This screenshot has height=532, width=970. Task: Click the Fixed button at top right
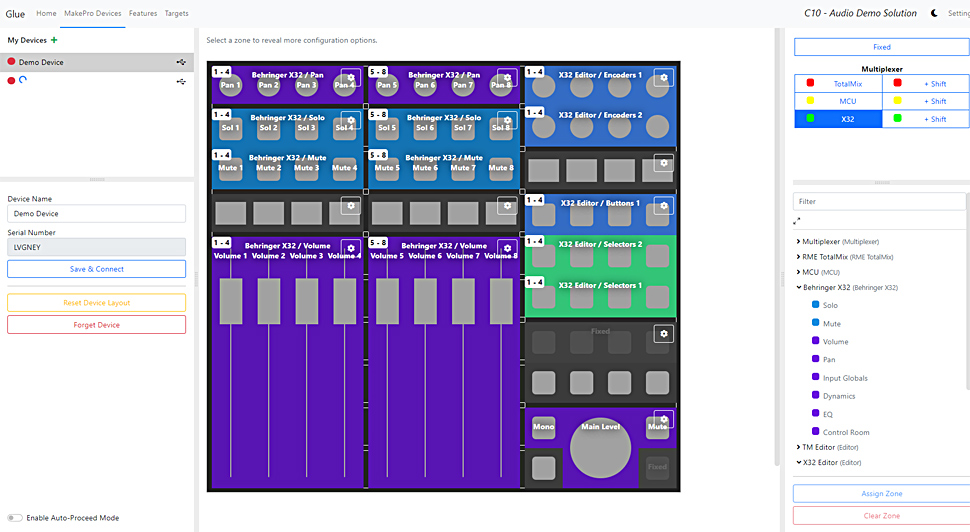tap(882, 47)
